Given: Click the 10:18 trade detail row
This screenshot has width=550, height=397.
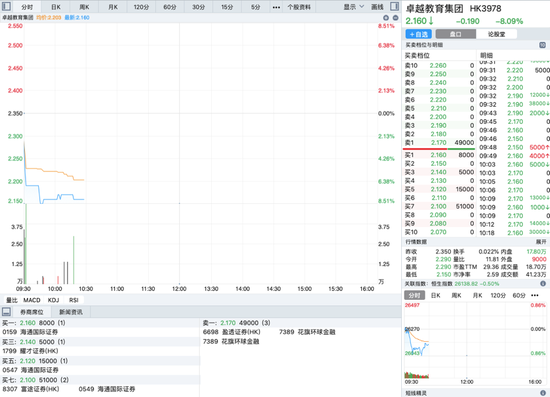Looking at the screenshot, I should tap(514, 233).
